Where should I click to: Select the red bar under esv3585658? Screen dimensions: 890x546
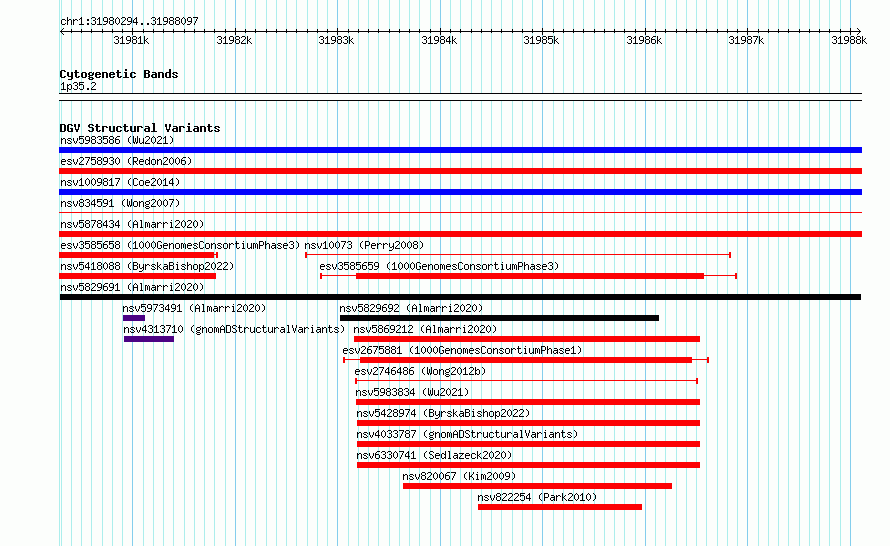[x=138, y=255]
